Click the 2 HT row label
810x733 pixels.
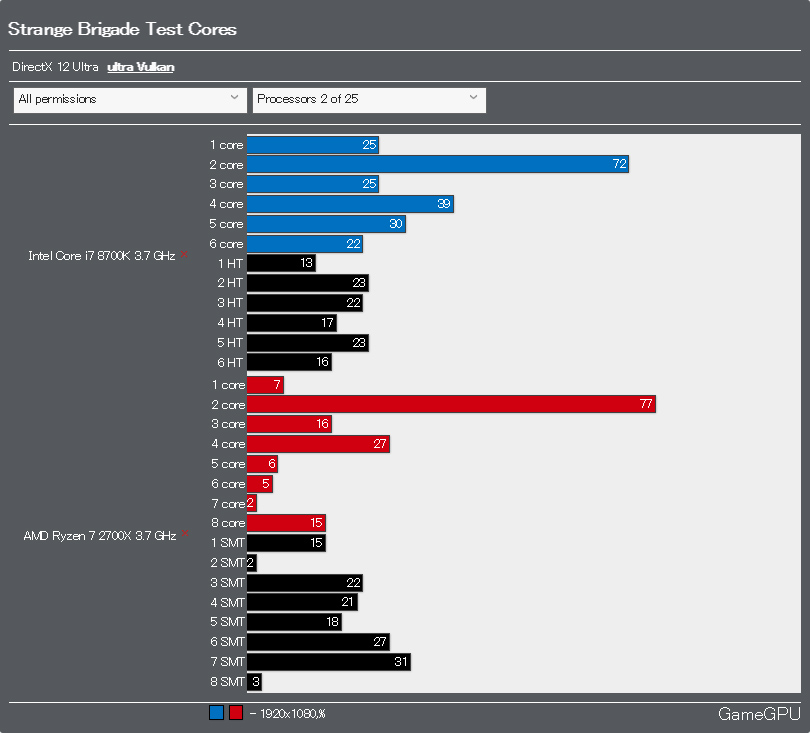coord(230,283)
